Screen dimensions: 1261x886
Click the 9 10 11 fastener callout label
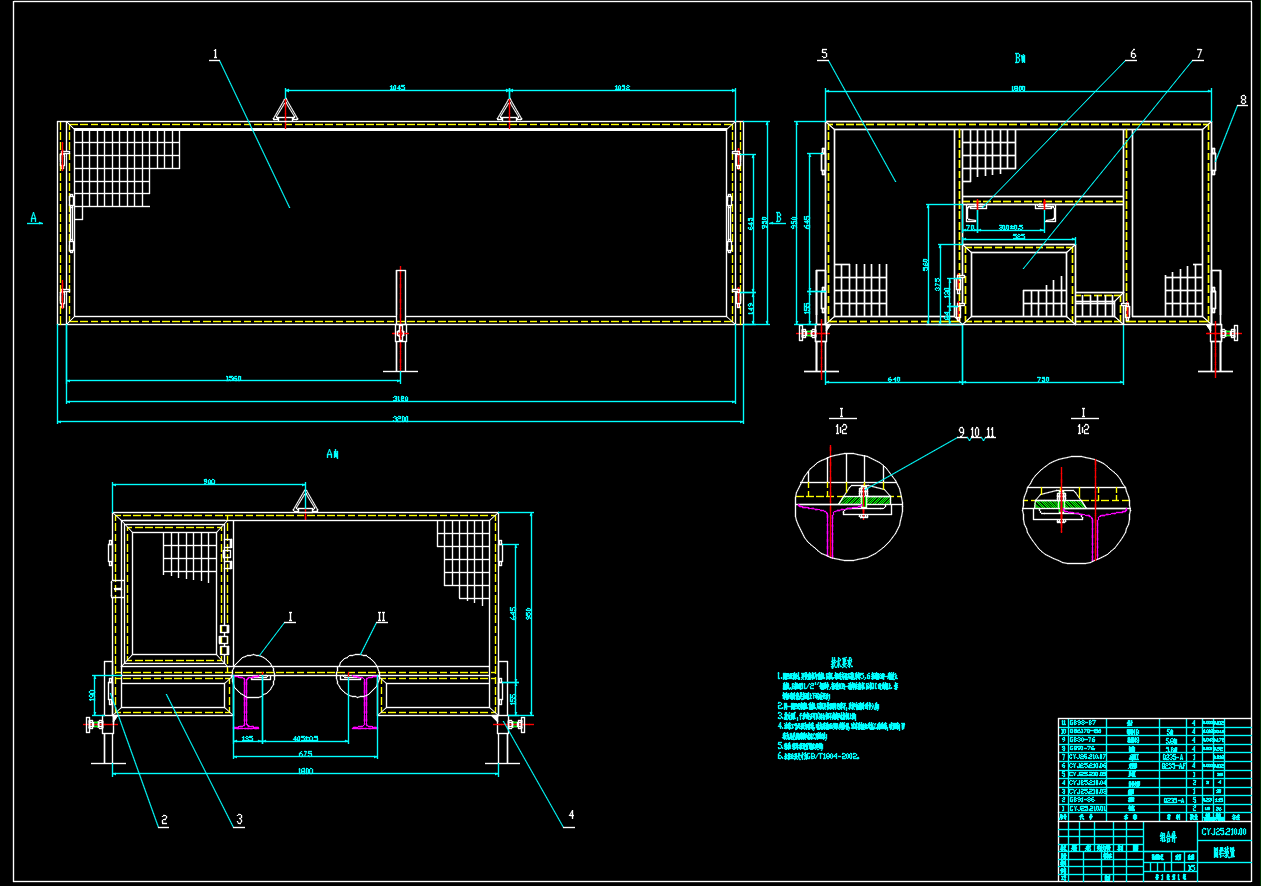(976, 433)
